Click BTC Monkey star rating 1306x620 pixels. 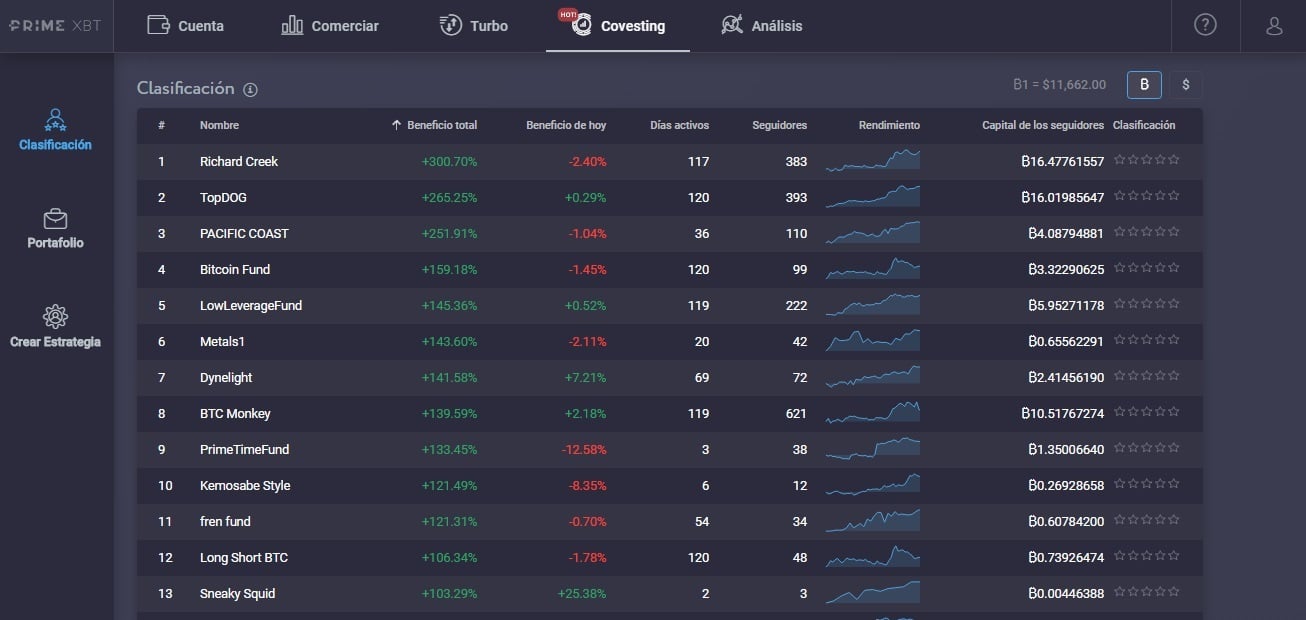1147,412
